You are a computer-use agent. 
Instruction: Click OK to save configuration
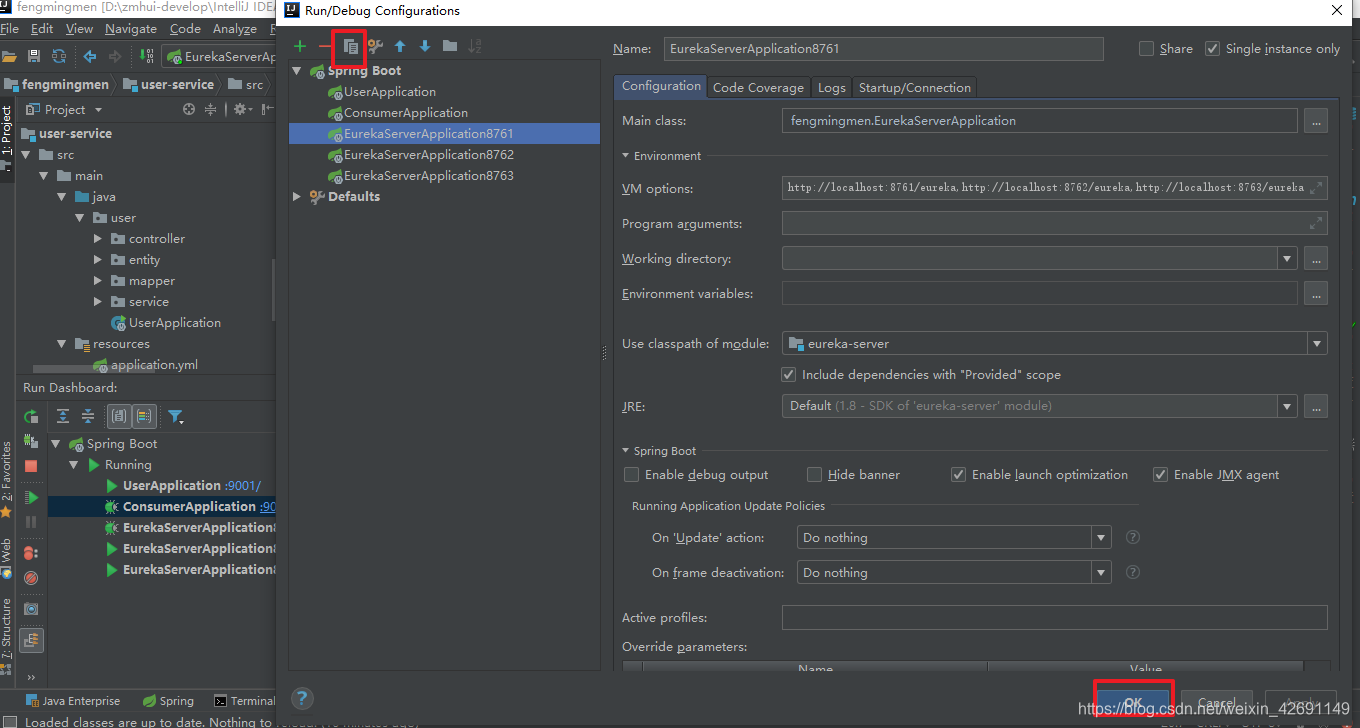click(x=1133, y=703)
